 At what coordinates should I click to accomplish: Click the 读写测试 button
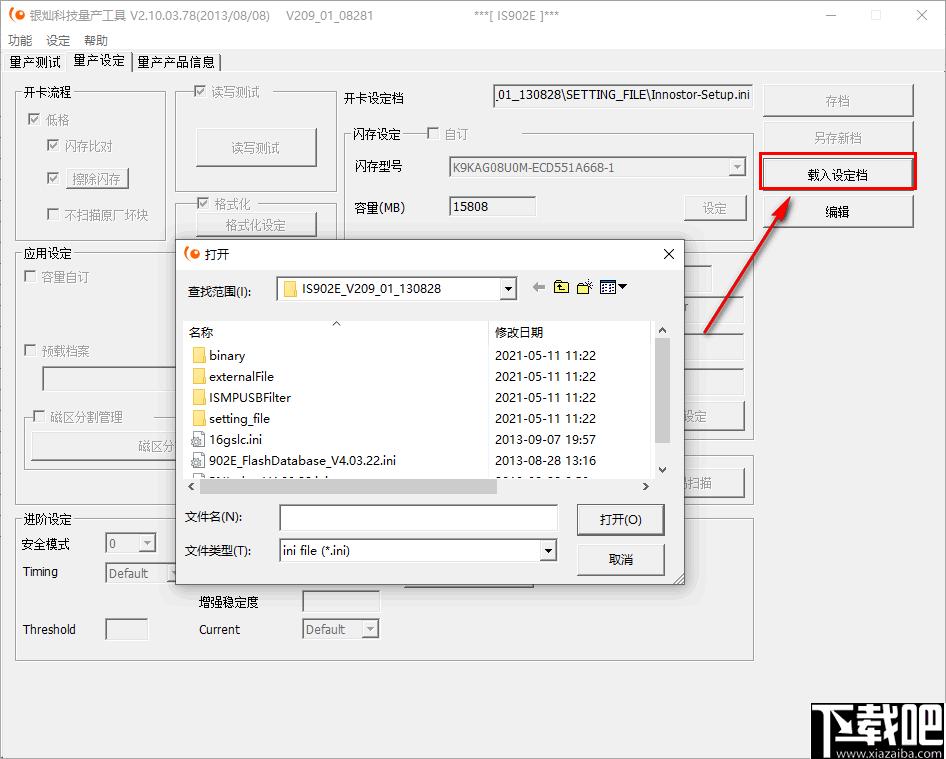(x=256, y=147)
